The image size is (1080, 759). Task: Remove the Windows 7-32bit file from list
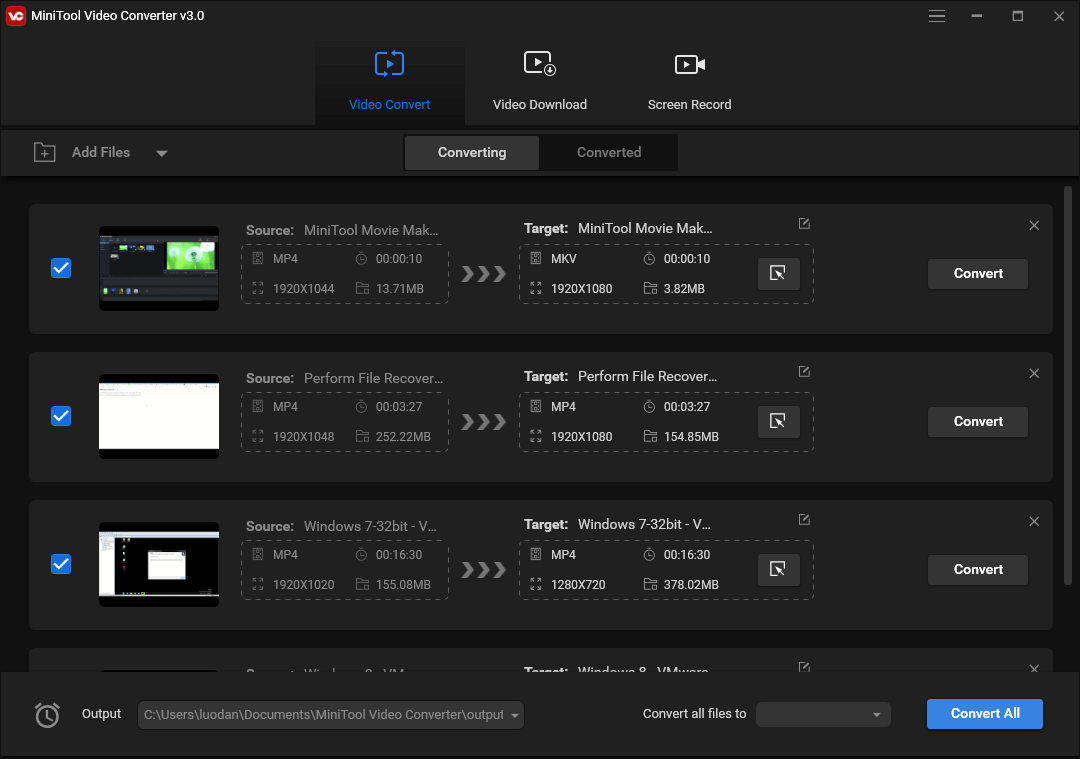tap(1034, 521)
